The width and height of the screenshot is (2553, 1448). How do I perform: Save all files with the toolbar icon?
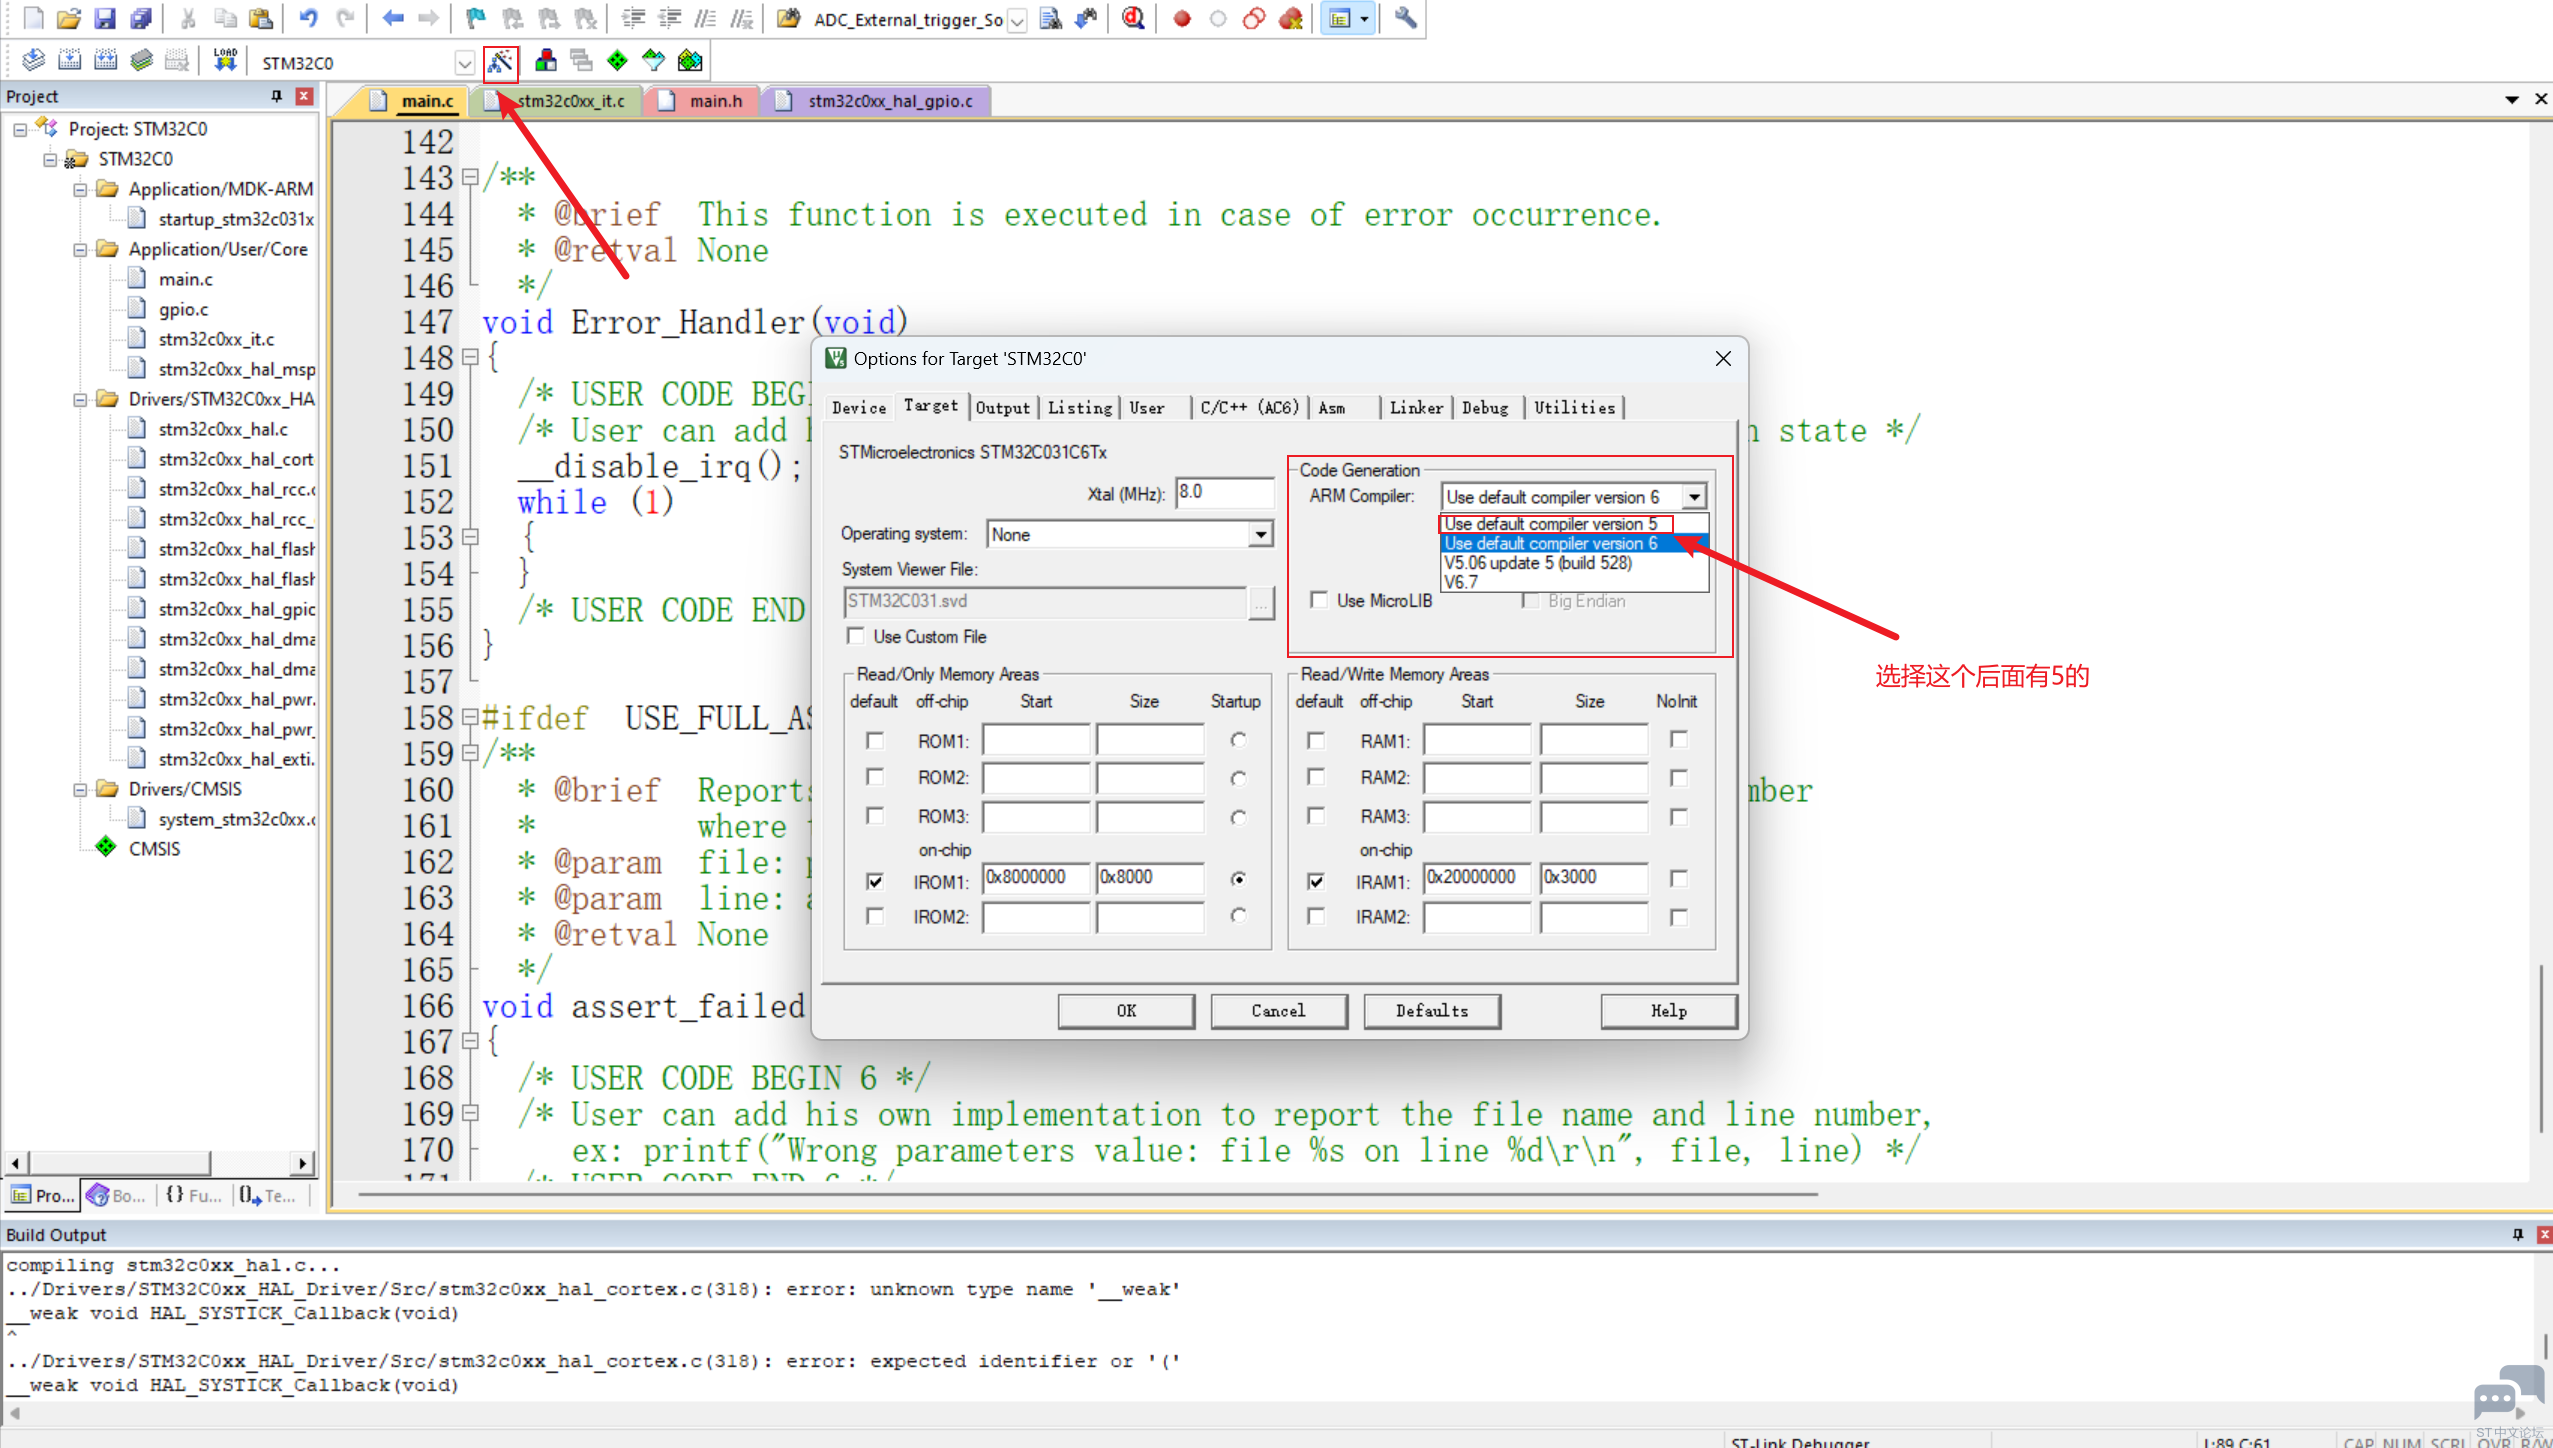coord(141,18)
